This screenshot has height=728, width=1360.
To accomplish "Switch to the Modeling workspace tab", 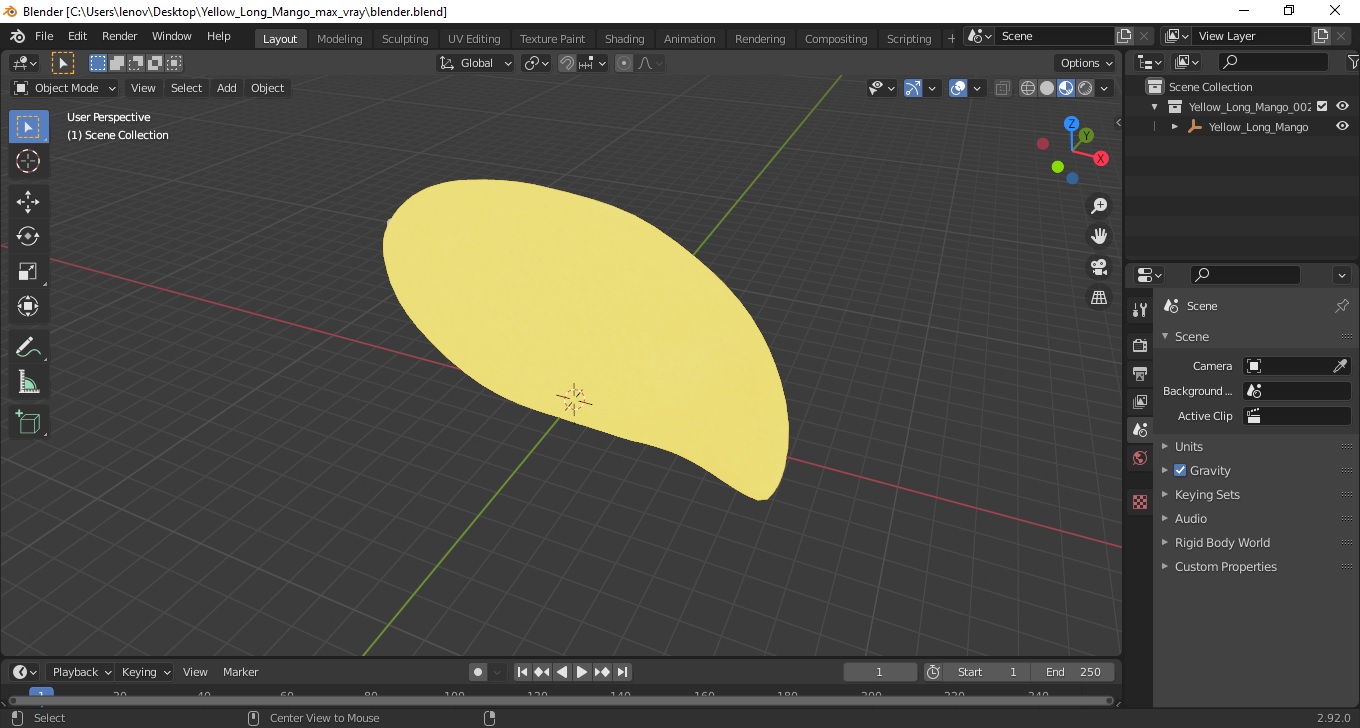I will tap(339, 39).
